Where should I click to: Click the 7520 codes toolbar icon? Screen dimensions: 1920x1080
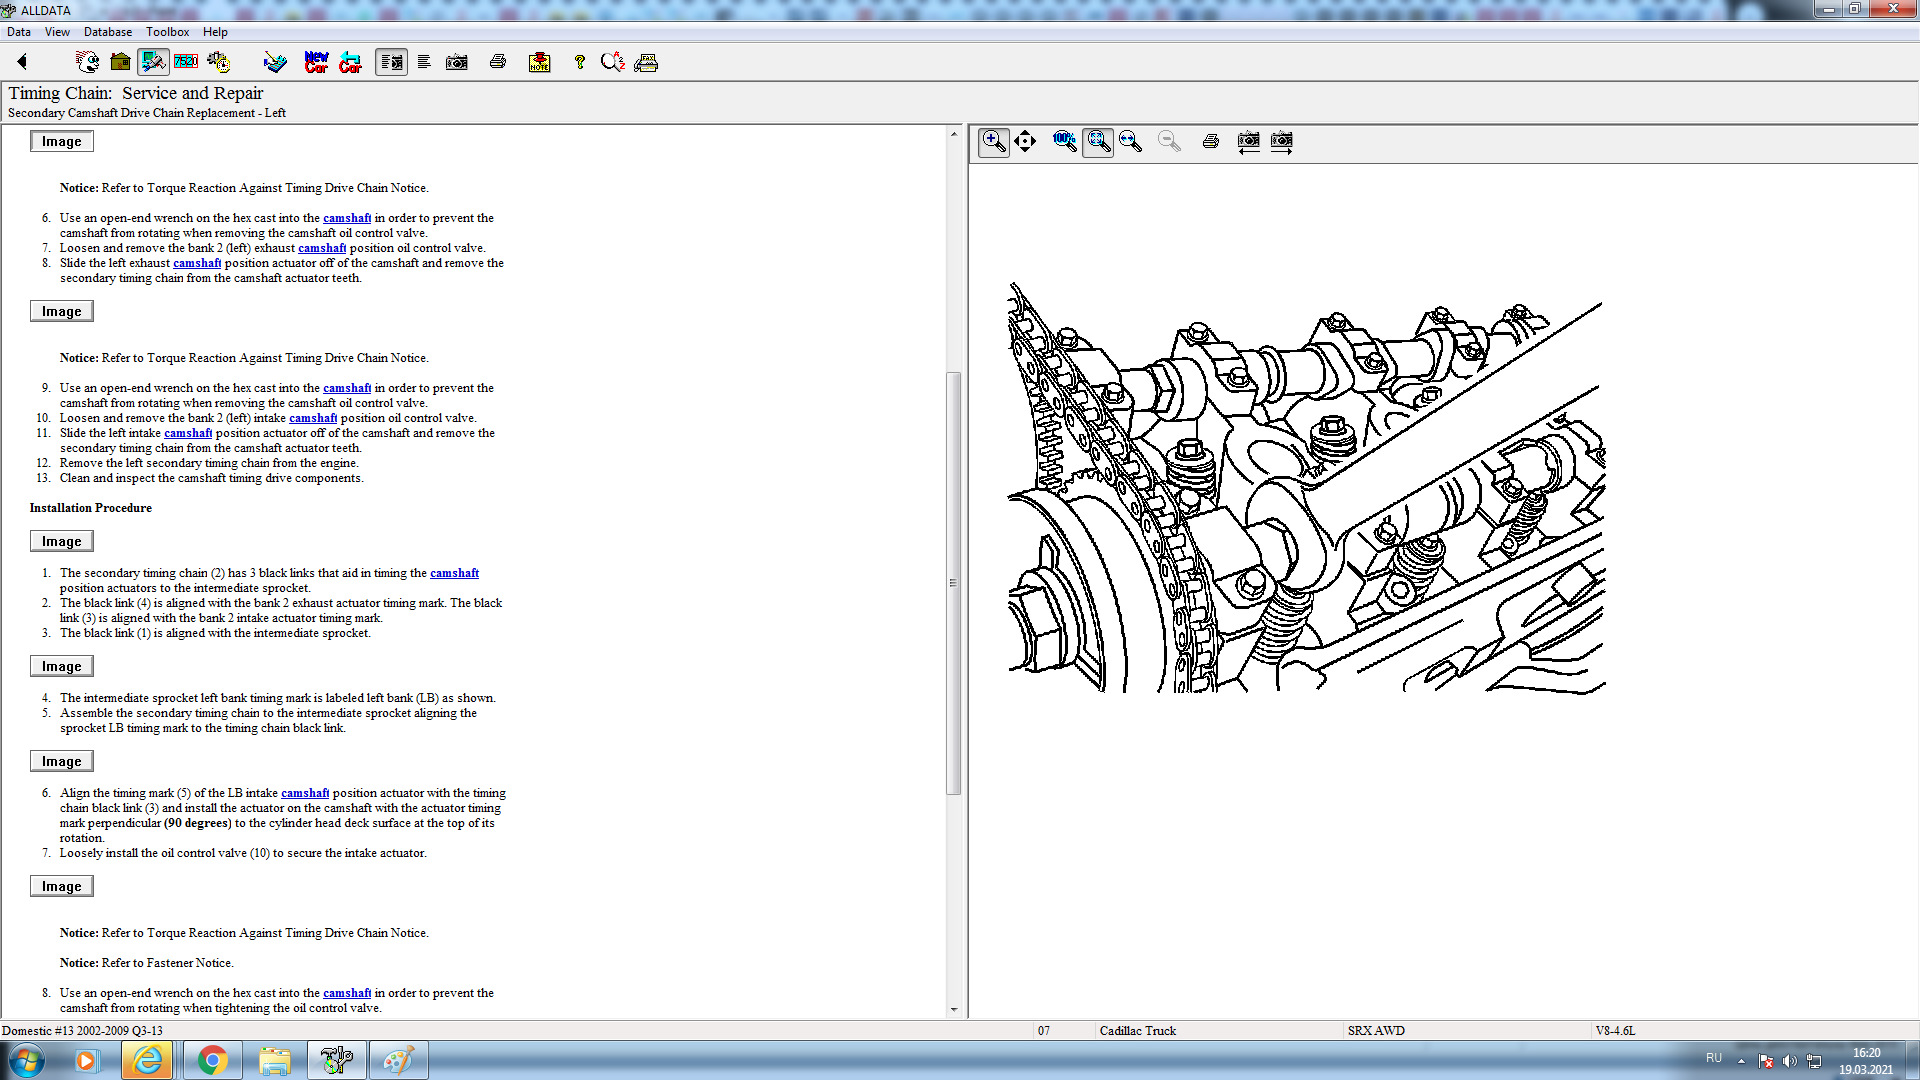pos(186,62)
